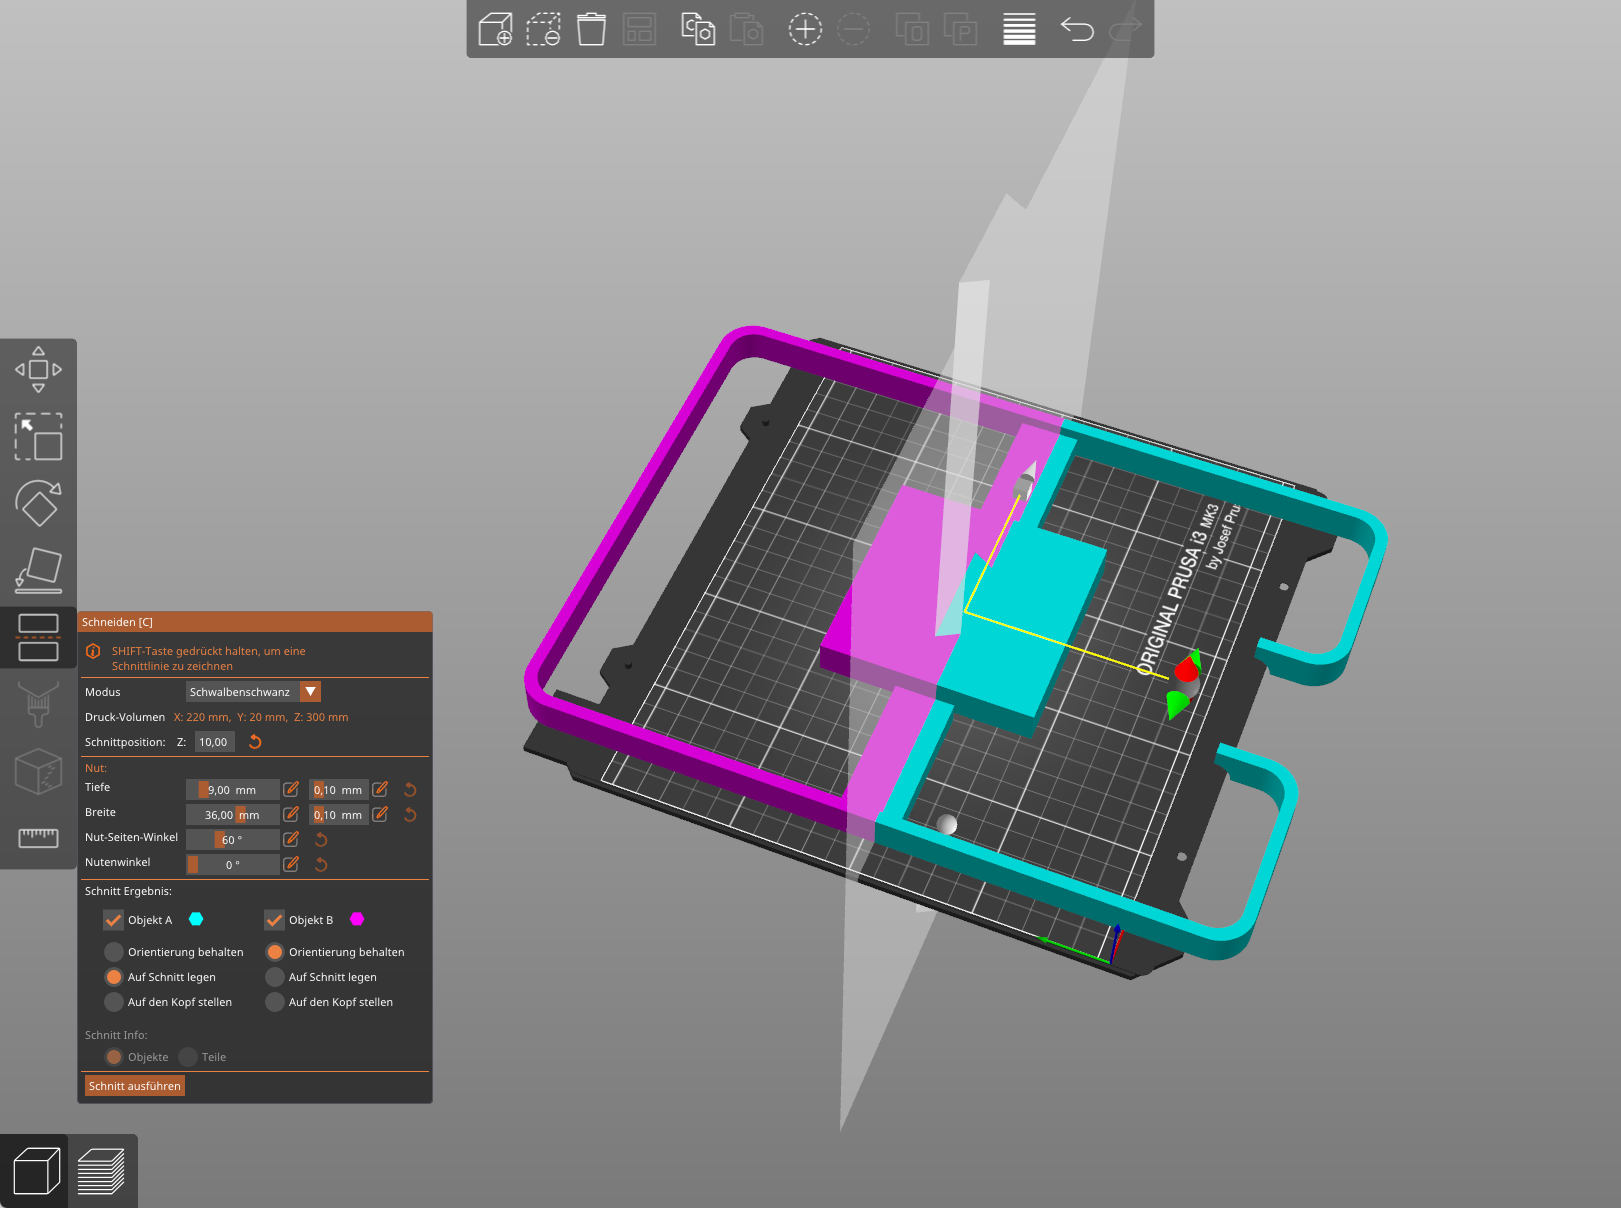This screenshot has width=1621, height=1208.
Task: Click the Nut-Seiten-Winkel 60° slider
Action: 232,840
